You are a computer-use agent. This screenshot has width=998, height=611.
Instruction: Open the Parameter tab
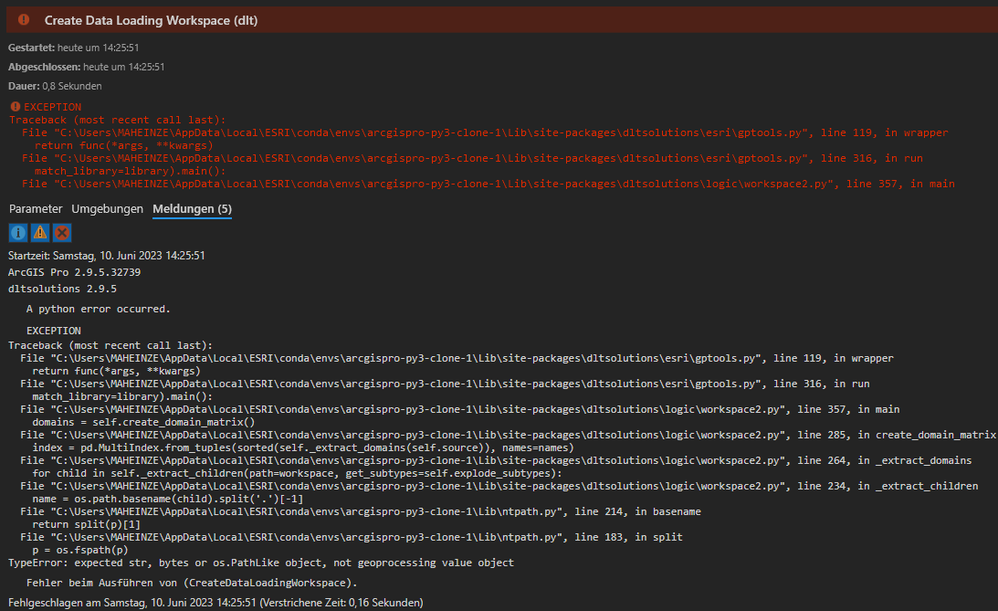tap(35, 208)
